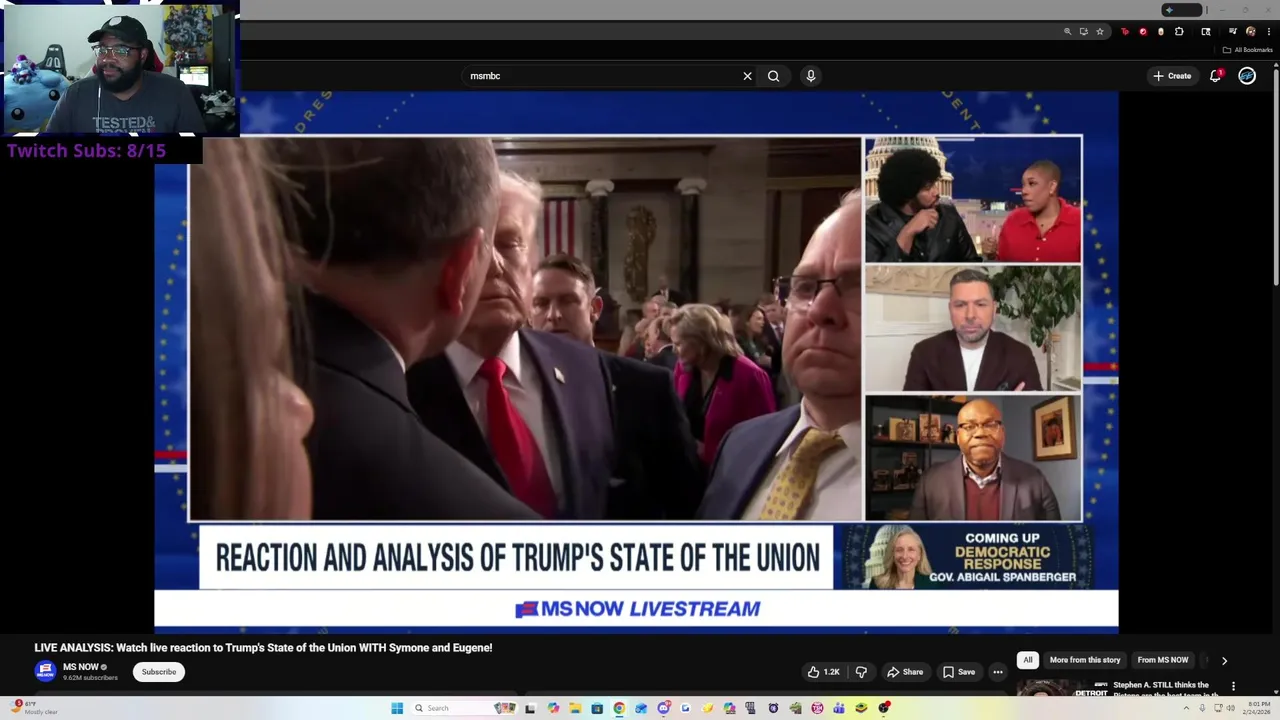Screen dimensions: 1280x720
Task: Open Microsoft Teams icon in the taskbar
Action: pos(839,708)
